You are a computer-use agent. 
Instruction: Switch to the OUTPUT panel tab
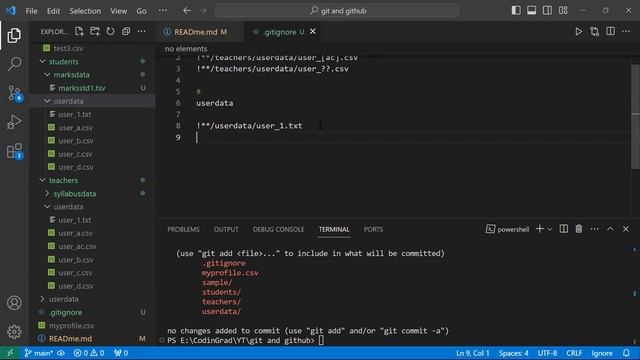(x=226, y=229)
